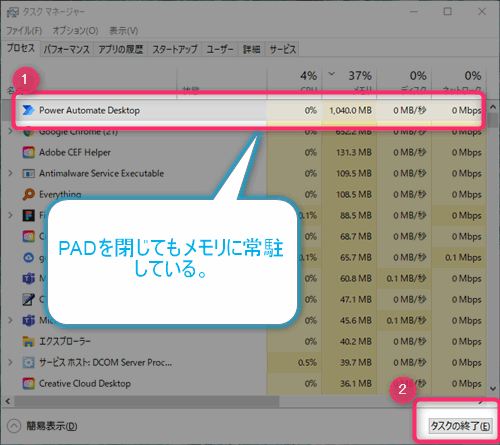The height and width of the screenshot is (445, 500).
Task: Click the タスクの終了(E) button
Action: (x=460, y=426)
